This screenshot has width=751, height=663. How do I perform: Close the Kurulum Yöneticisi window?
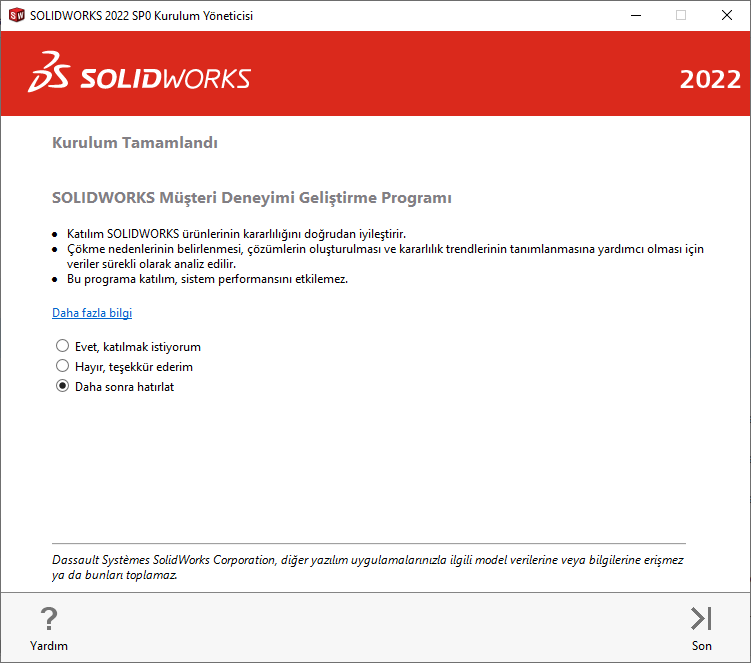[727, 15]
